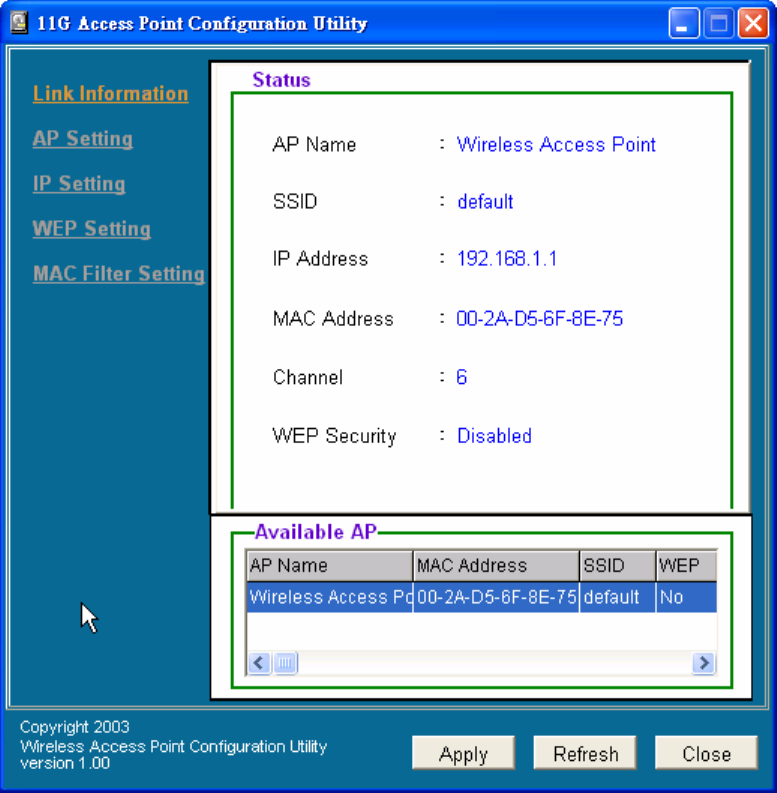This screenshot has width=777, height=793.
Task: Click the 'default' SSID cell in the table
Action: click(x=618, y=597)
